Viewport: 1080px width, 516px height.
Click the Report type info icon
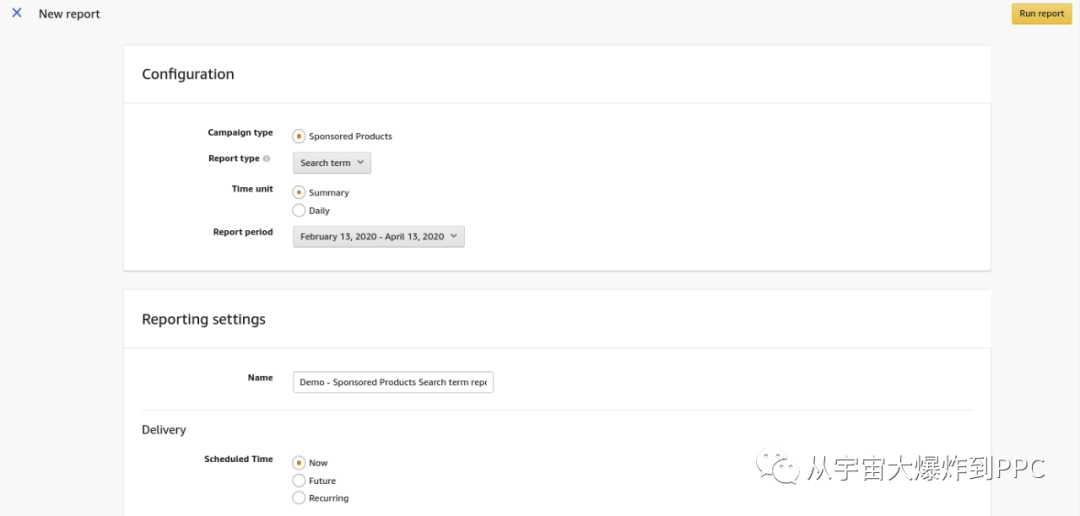[x=266, y=159]
